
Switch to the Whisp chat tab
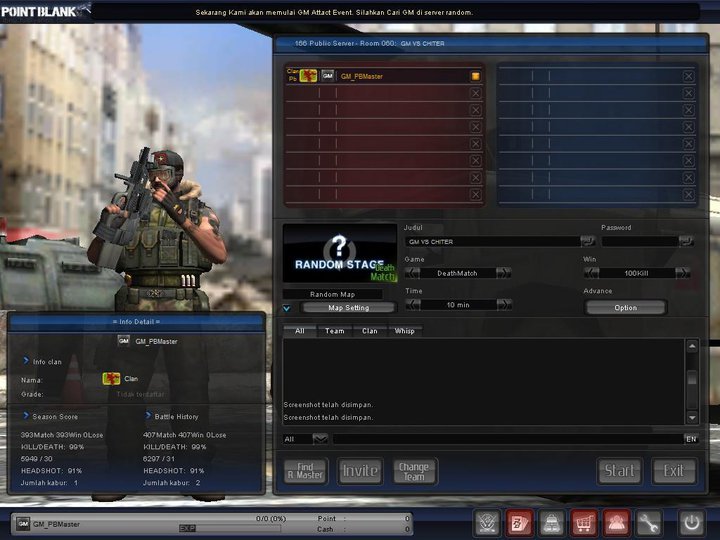point(405,331)
